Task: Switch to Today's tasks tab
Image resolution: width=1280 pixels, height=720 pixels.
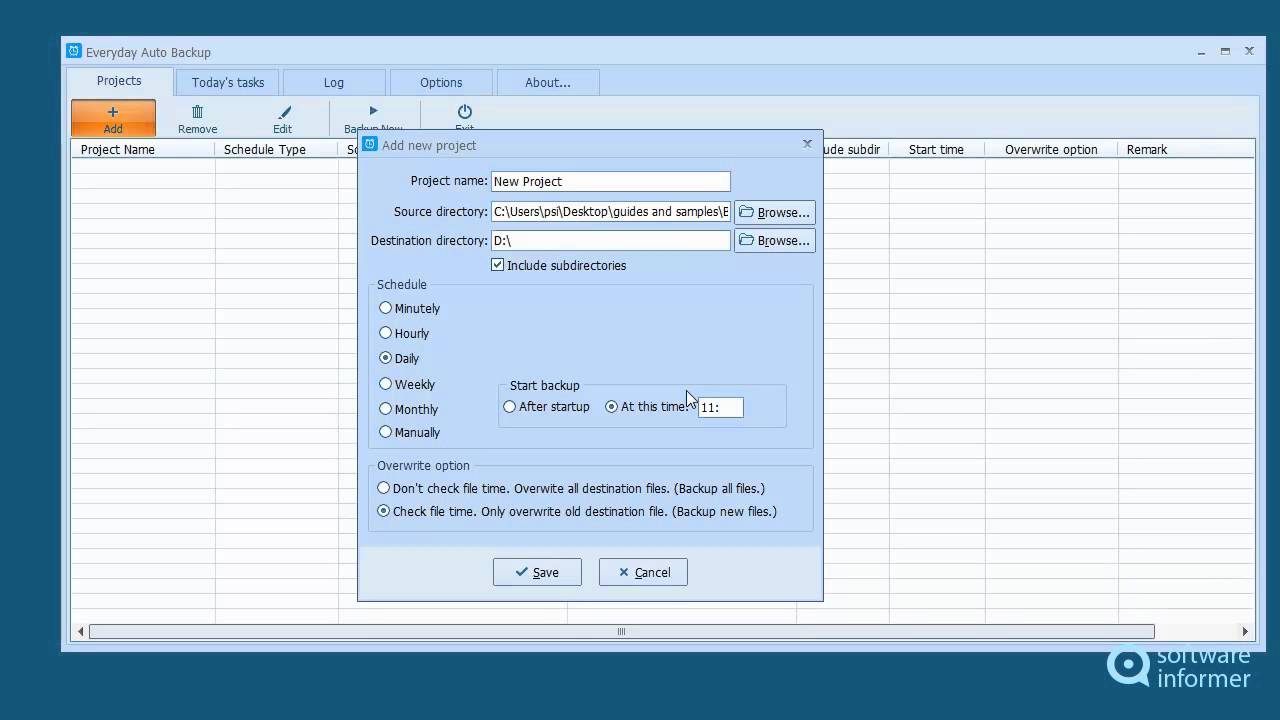Action: [x=228, y=82]
